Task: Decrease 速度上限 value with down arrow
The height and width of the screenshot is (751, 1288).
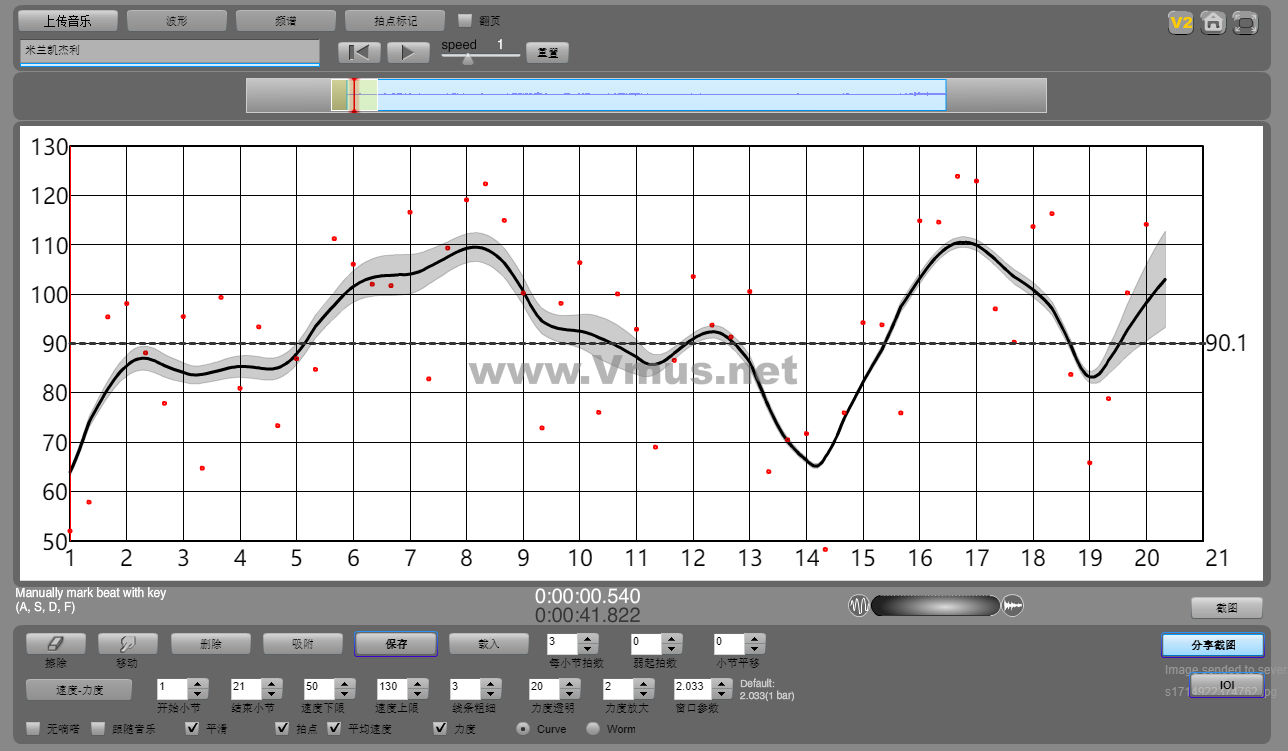Action: [x=418, y=694]
